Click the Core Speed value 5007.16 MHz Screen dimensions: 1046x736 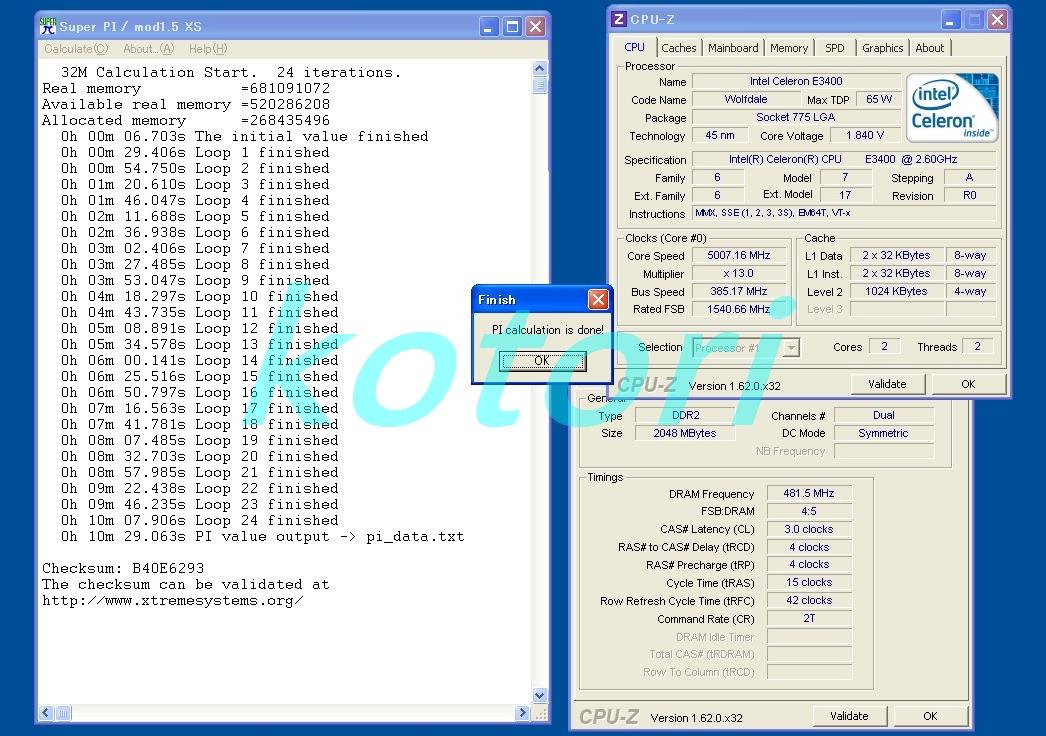(738, 256)
